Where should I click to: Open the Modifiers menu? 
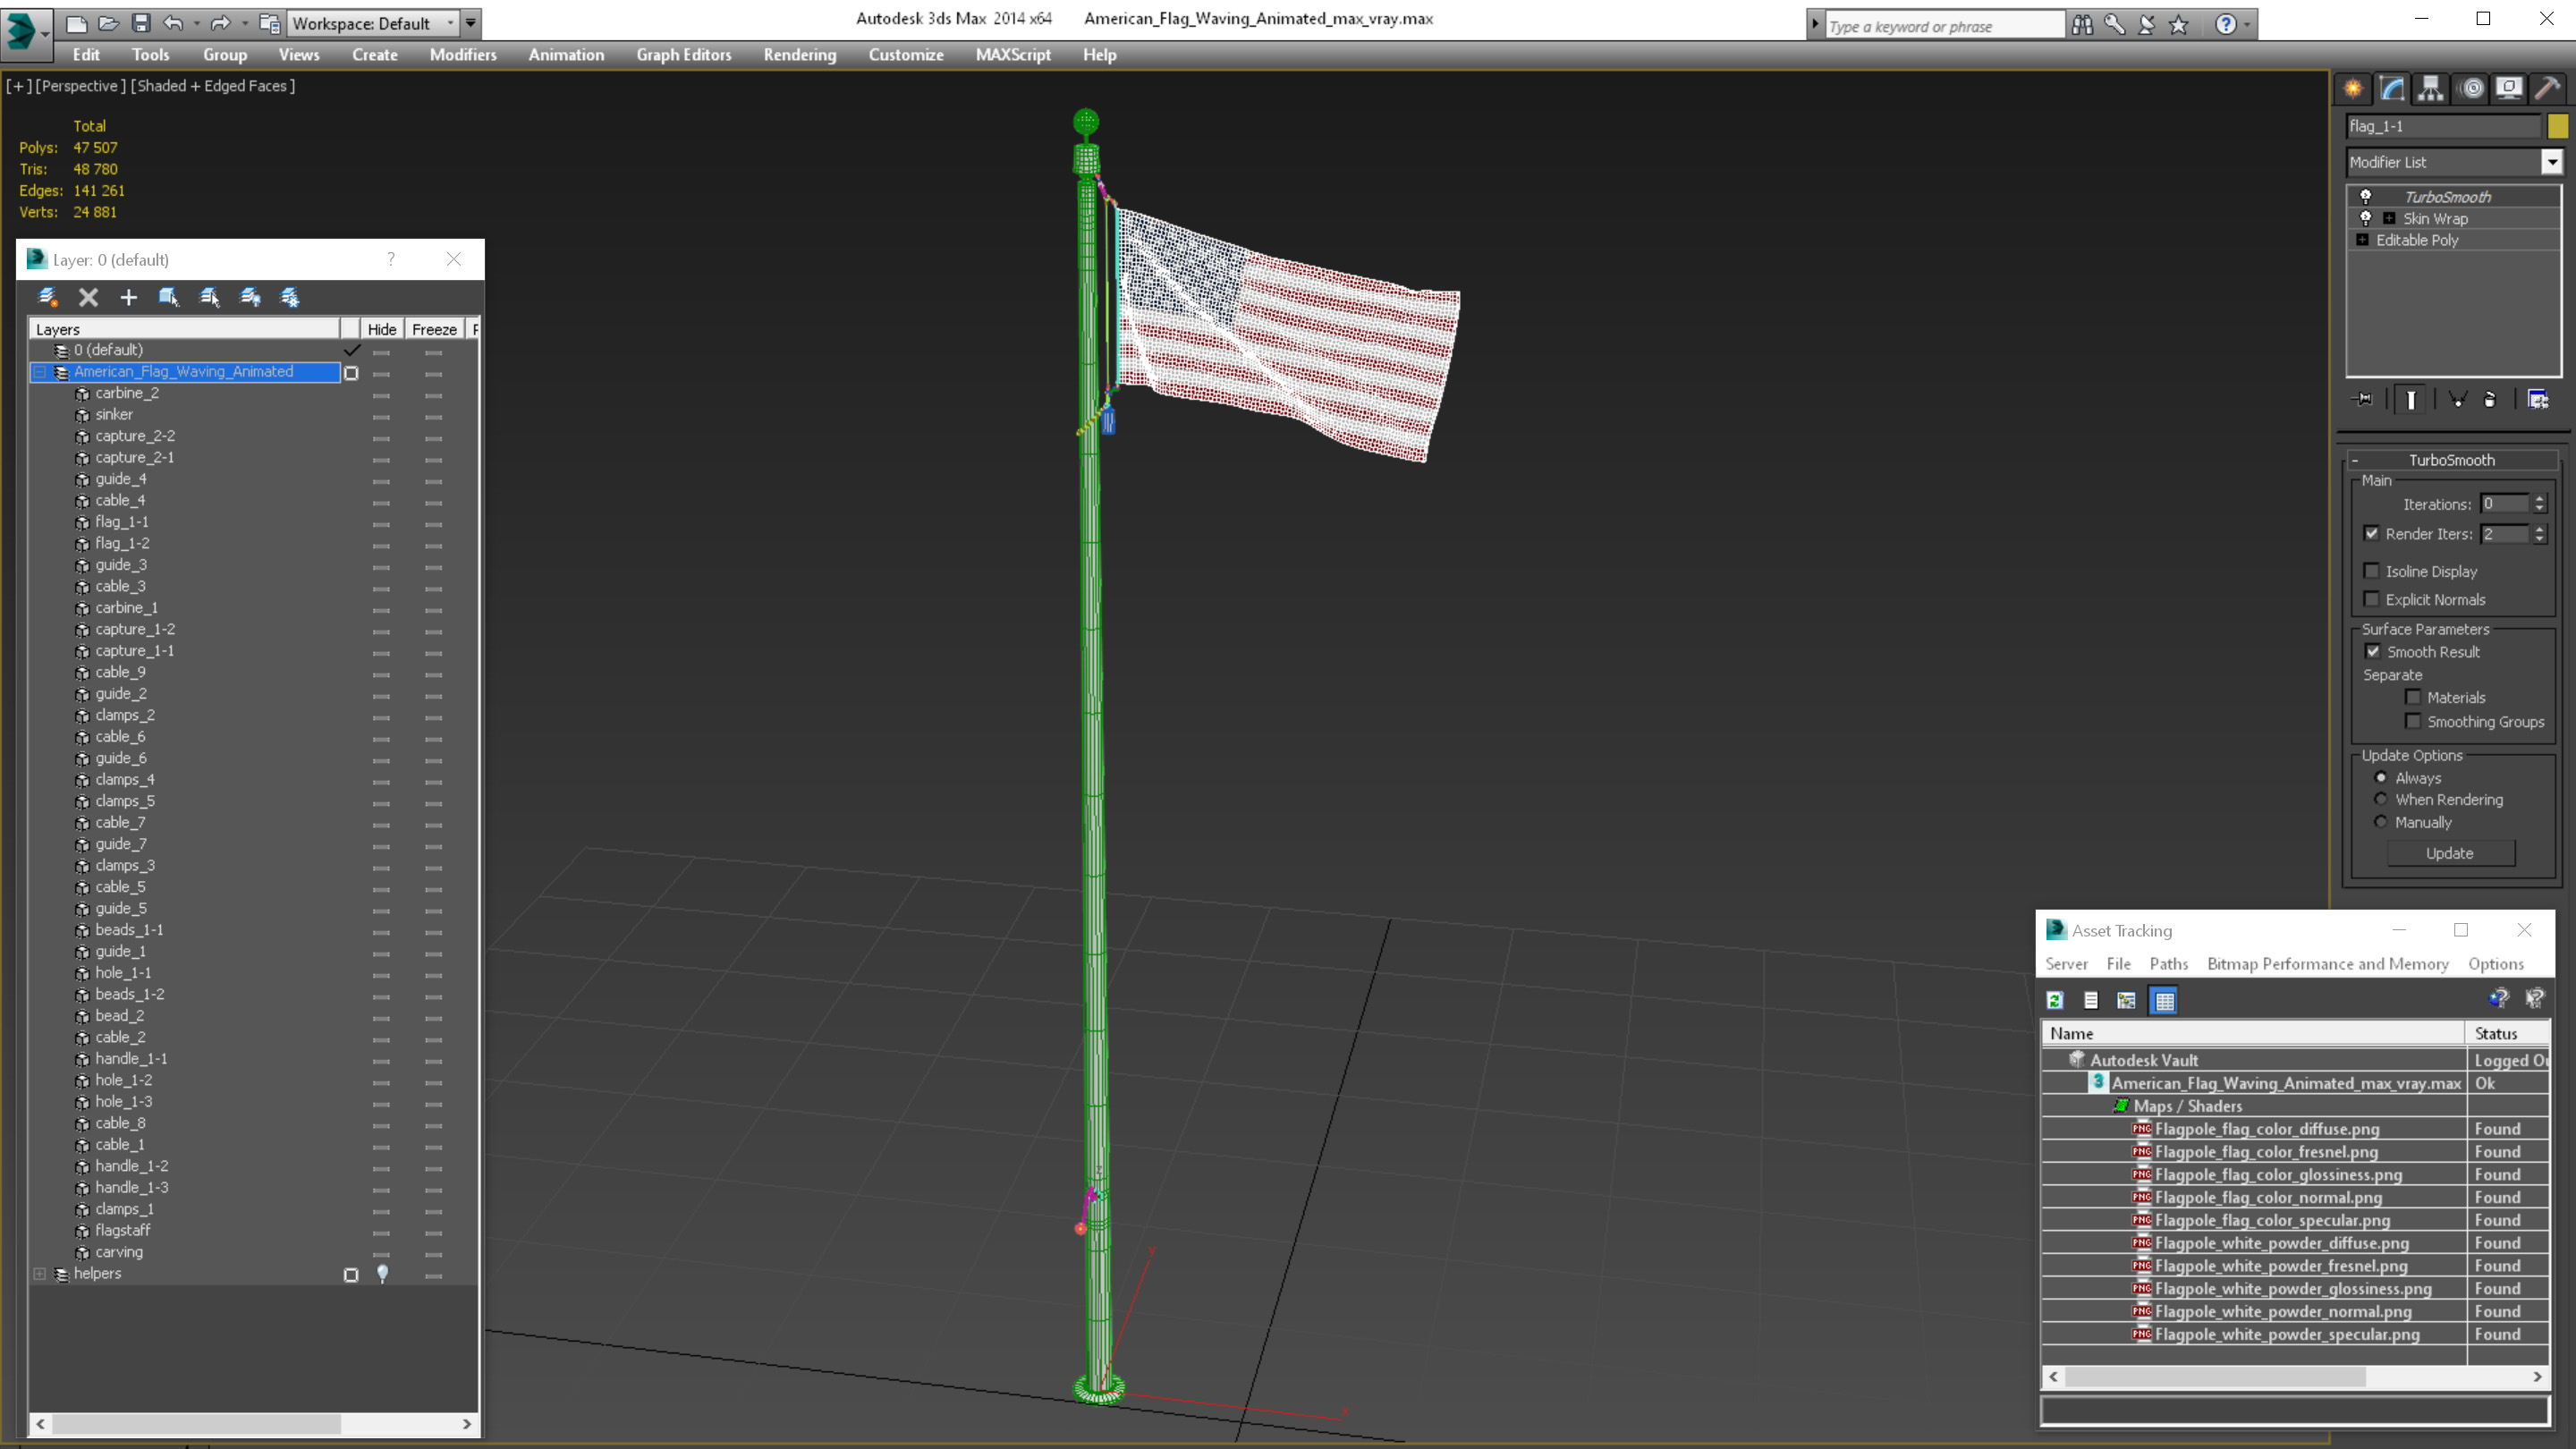pos(463,55)
